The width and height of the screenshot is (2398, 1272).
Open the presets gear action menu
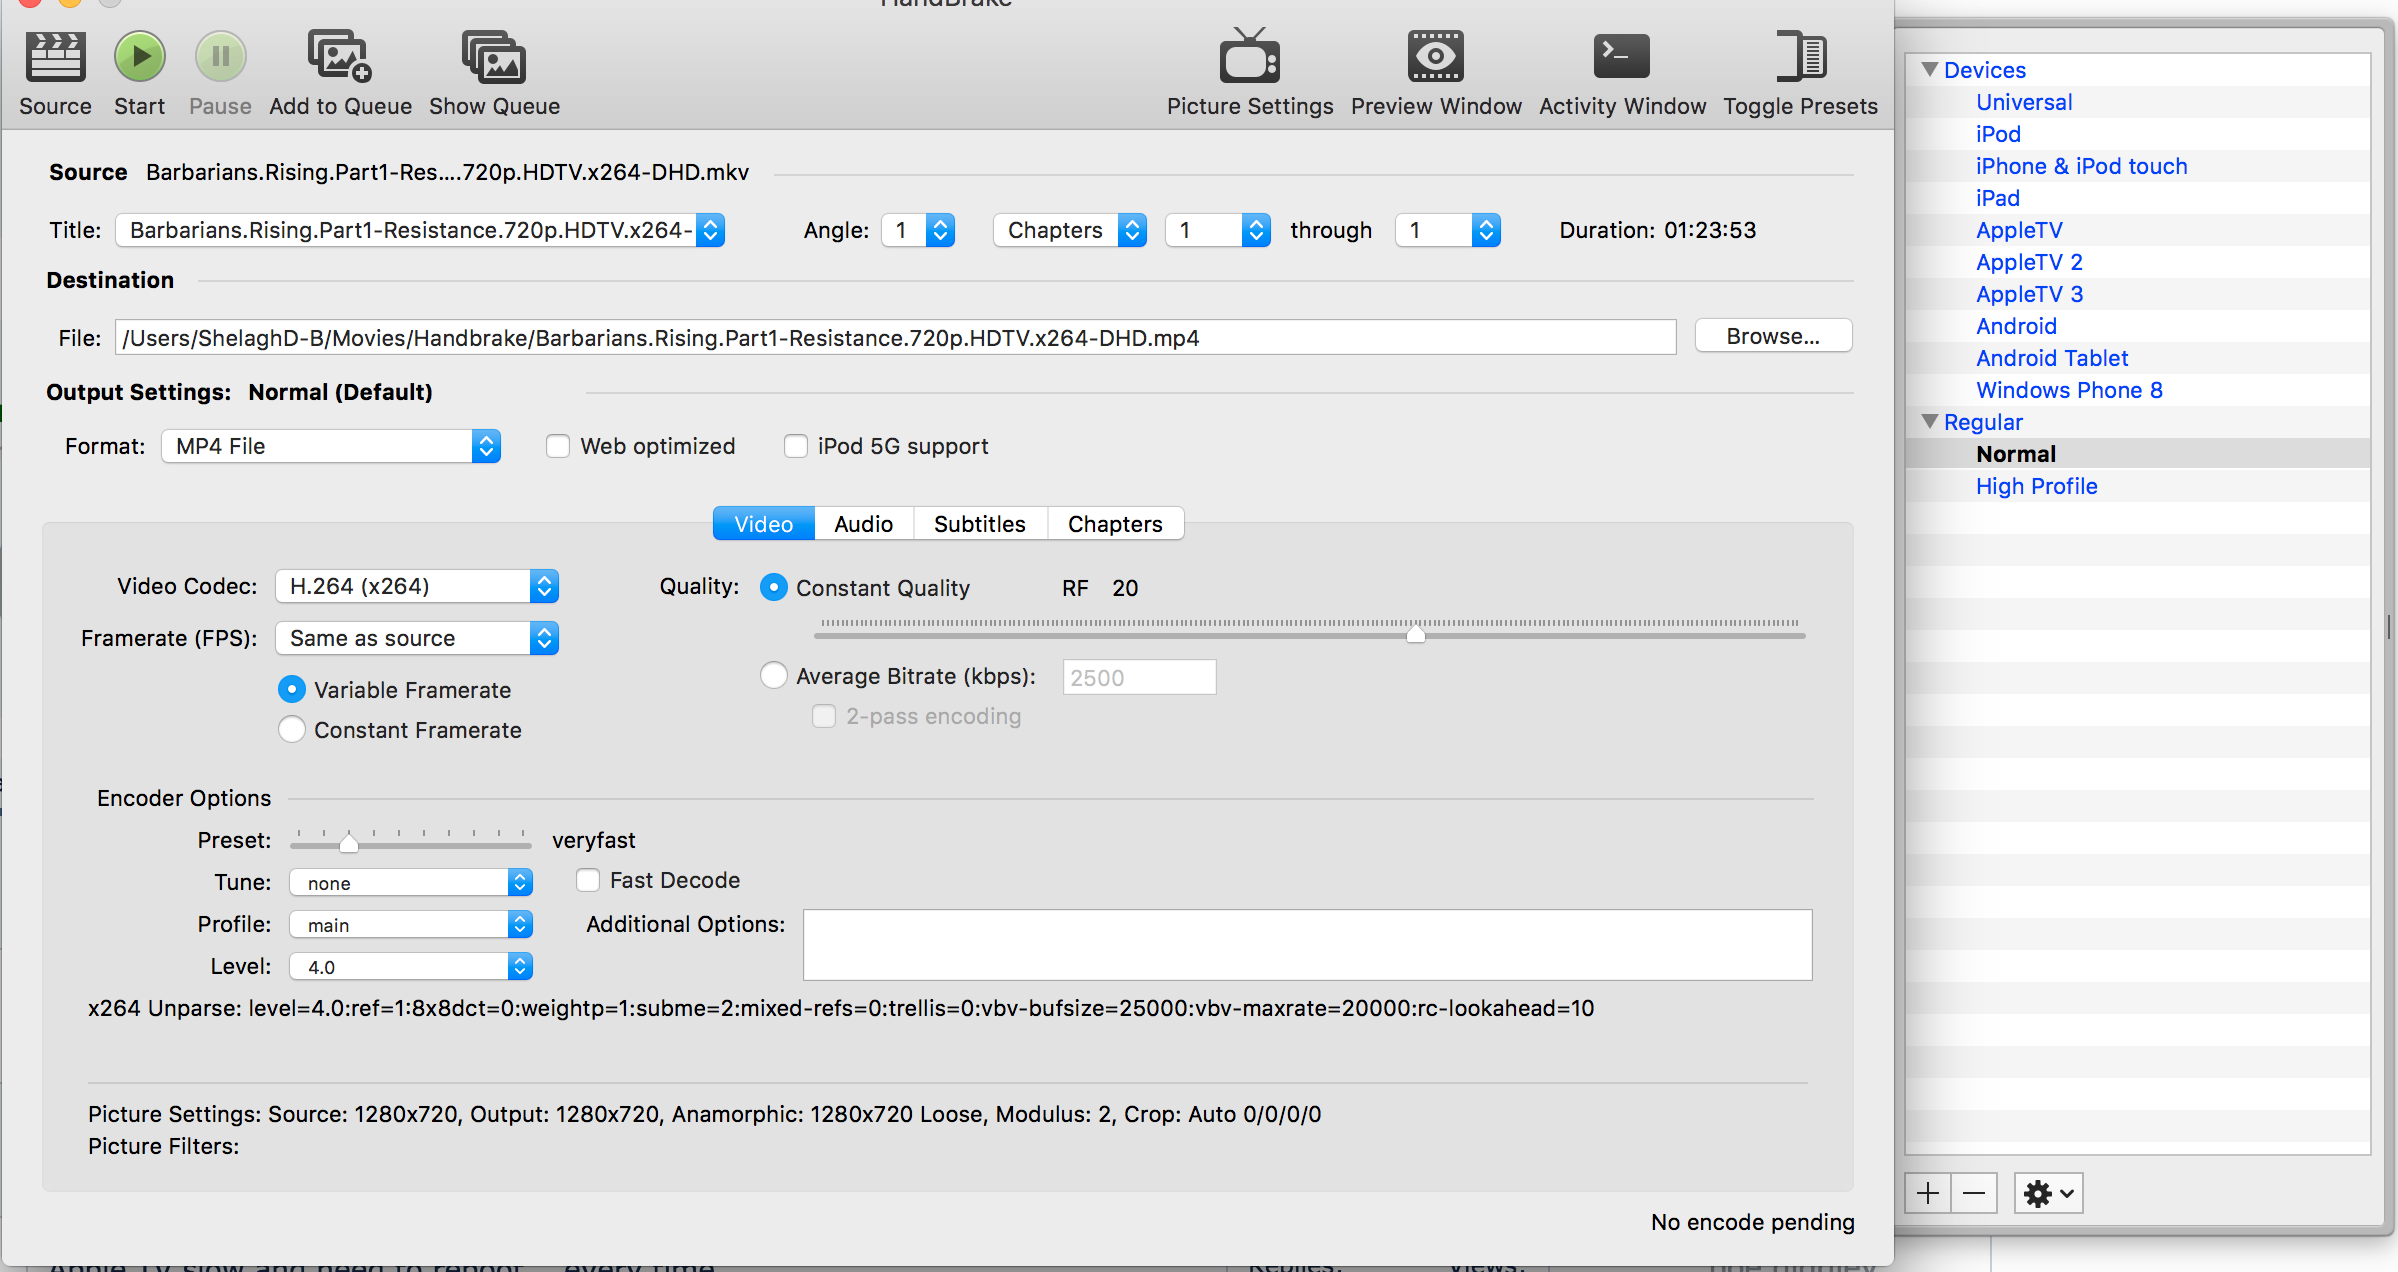pyautogui.click(x=2047, y=1193)
